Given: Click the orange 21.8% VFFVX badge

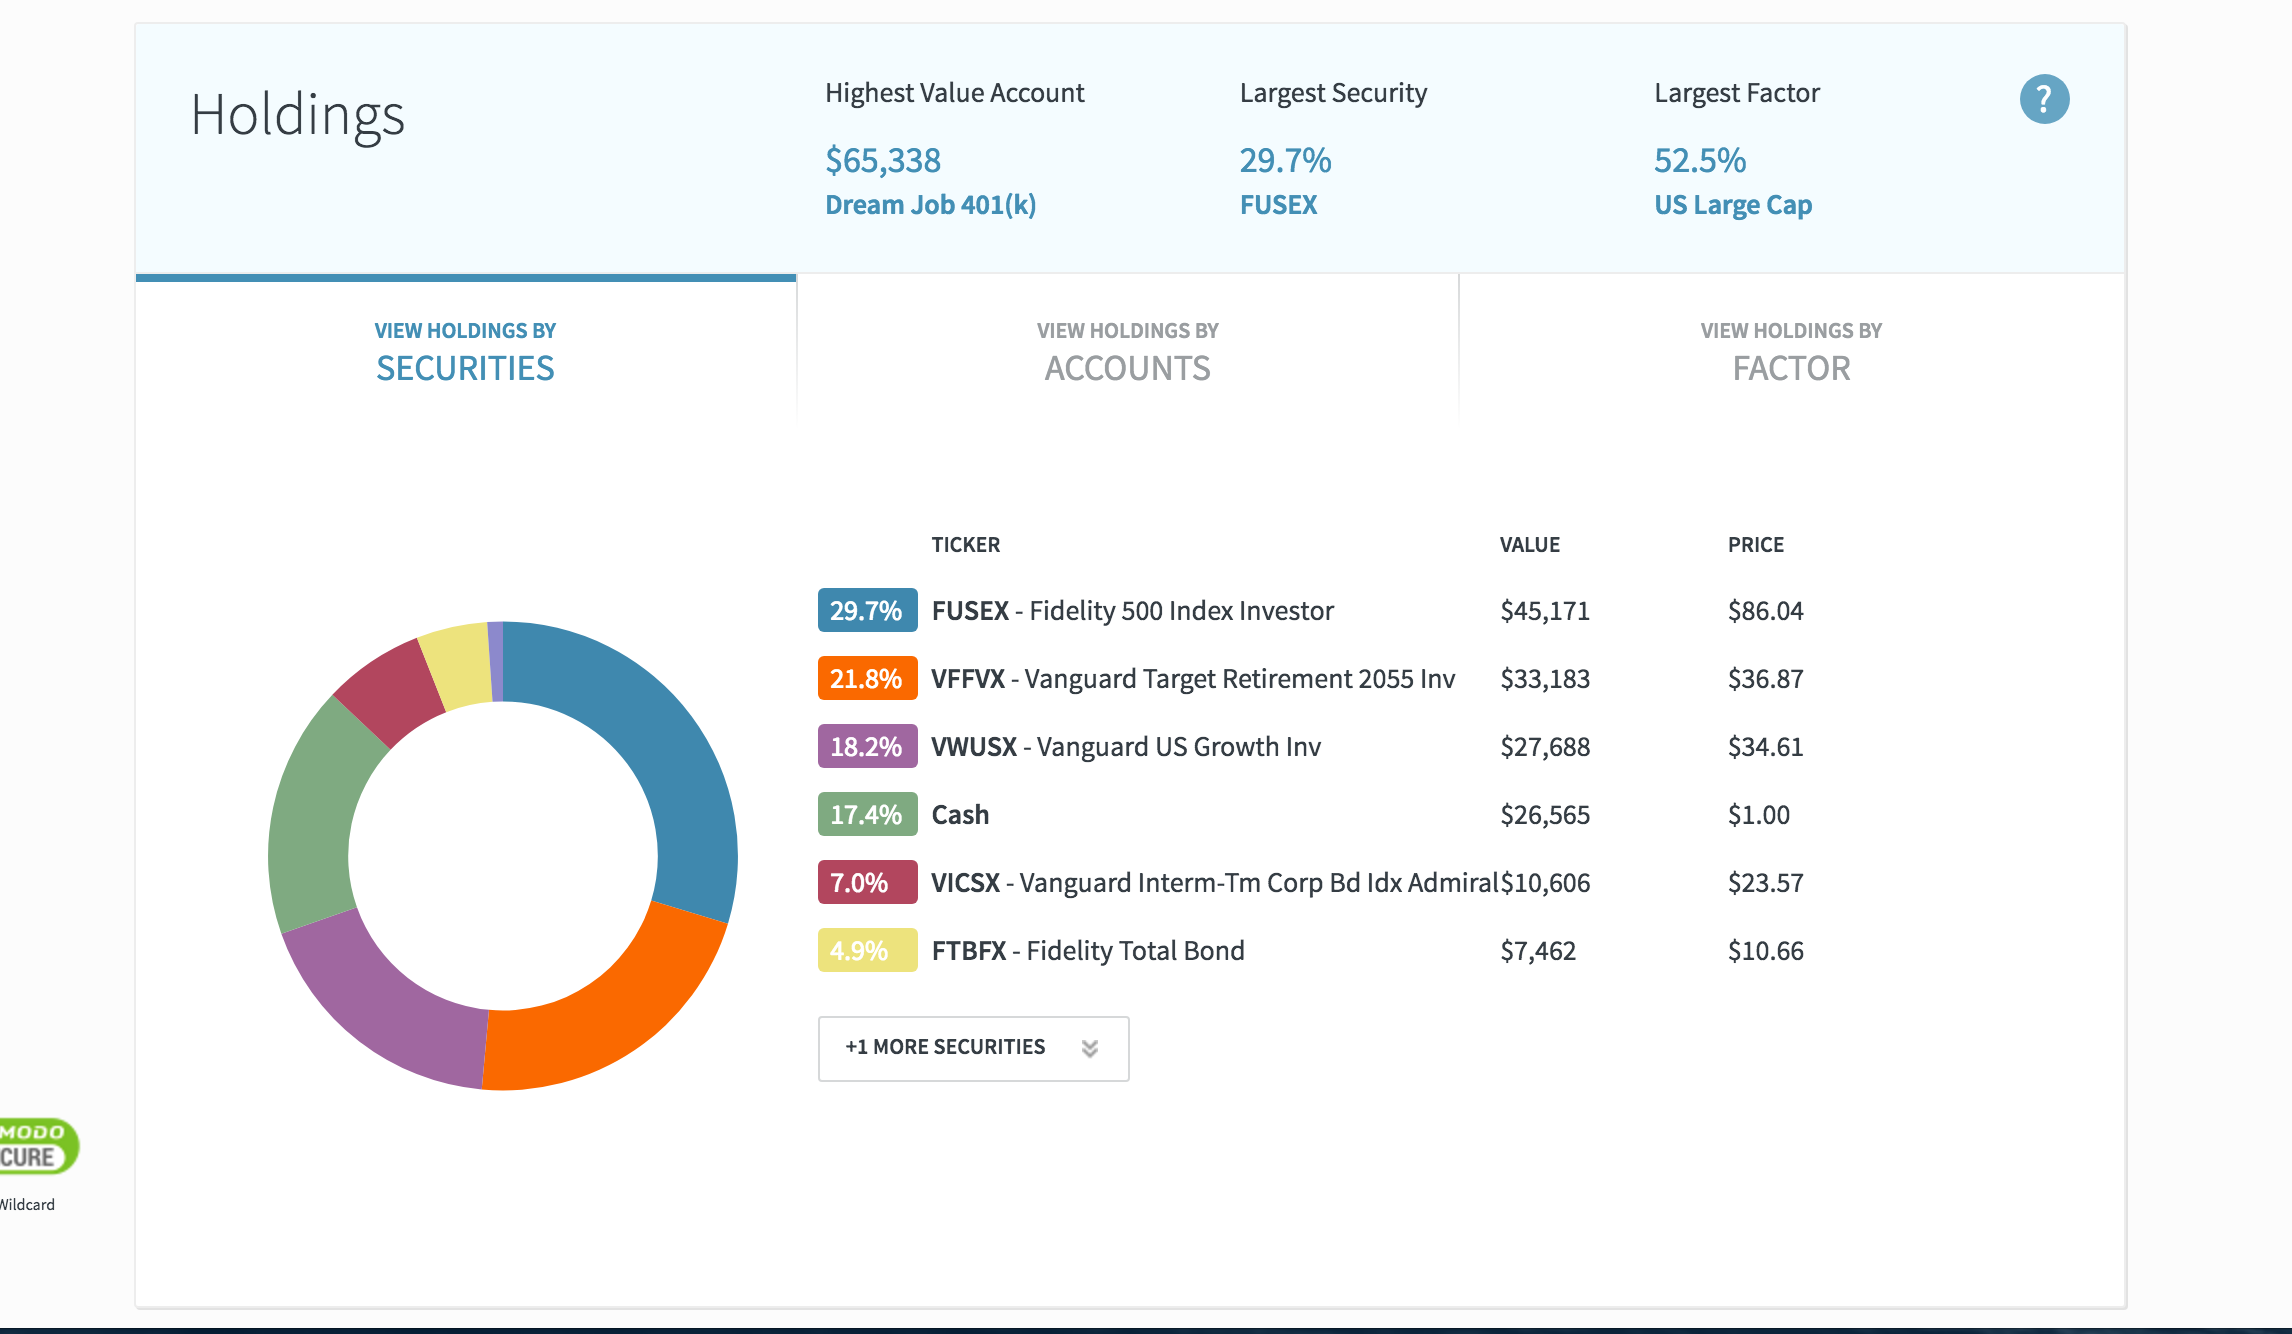Looking at the screenshot, I should [x=867, y=679].
